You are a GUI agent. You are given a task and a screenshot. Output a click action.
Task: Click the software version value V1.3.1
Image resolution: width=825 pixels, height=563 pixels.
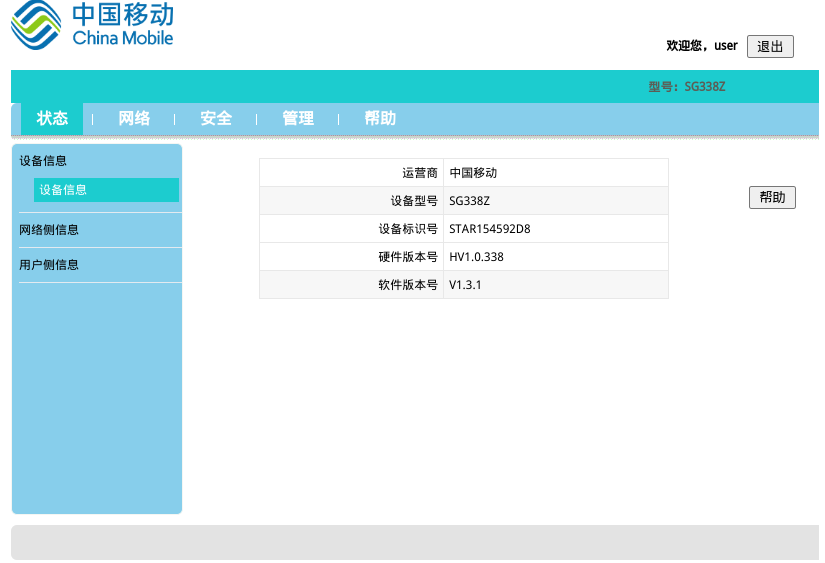click(466, 285)
